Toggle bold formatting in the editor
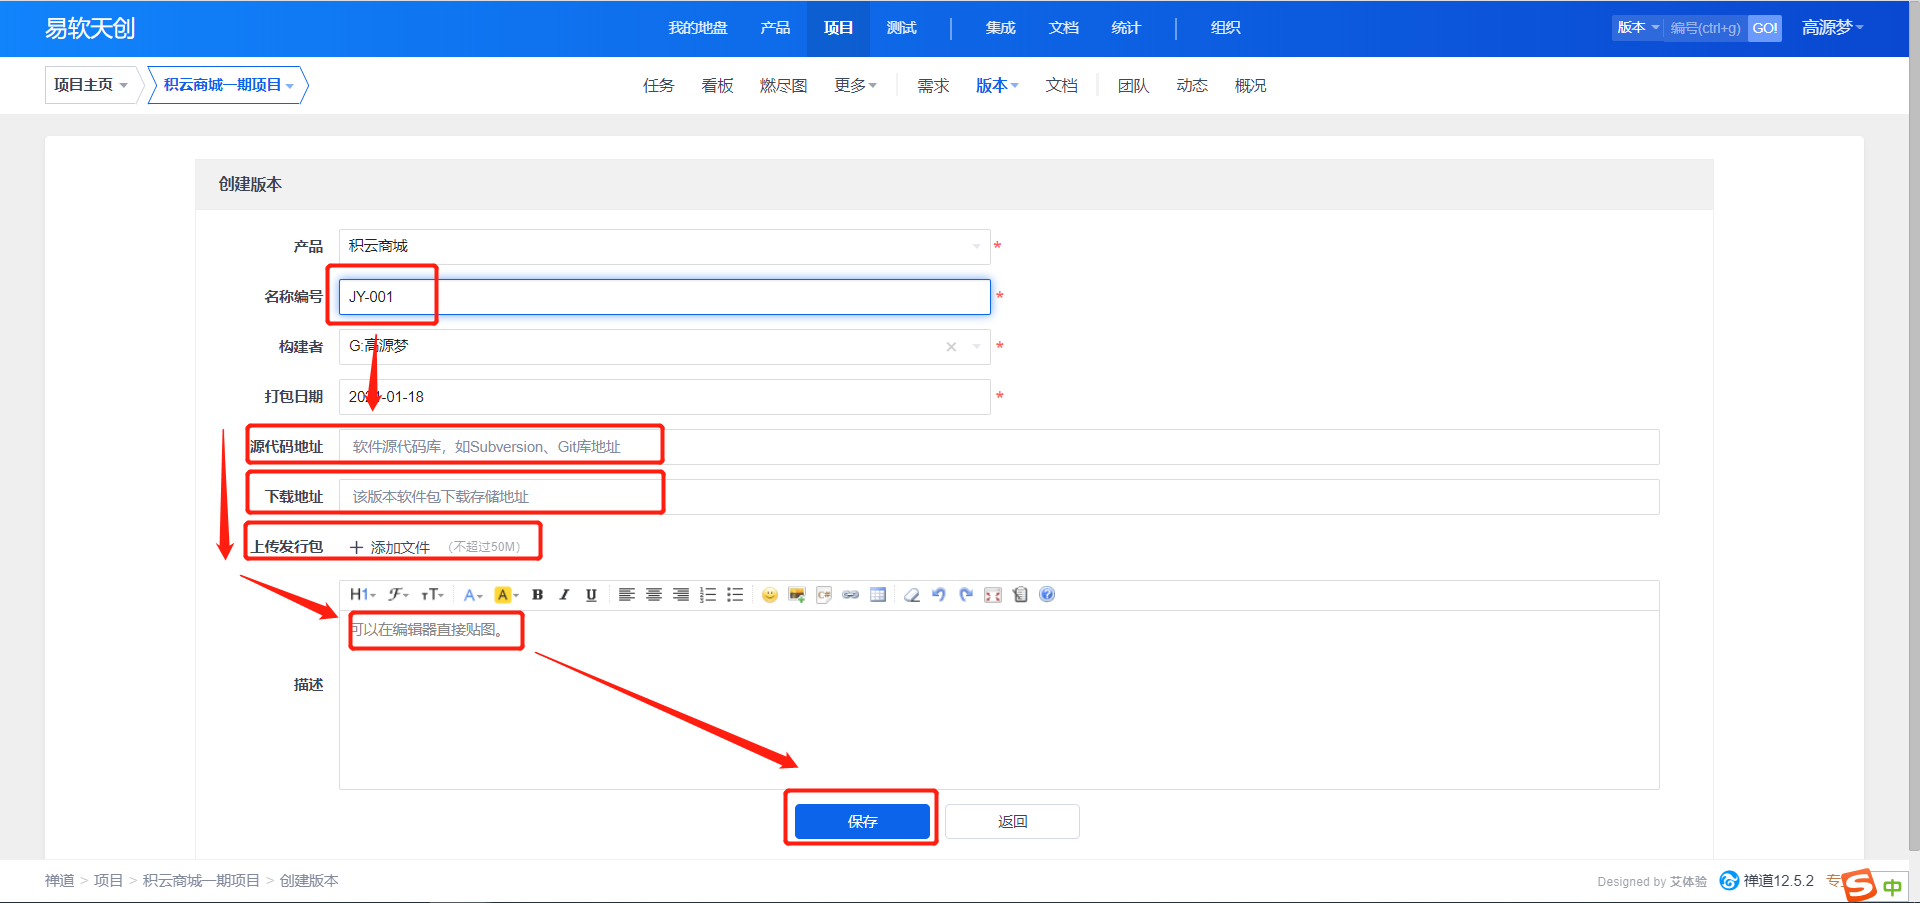1920x903 pixels. [538, 595]
